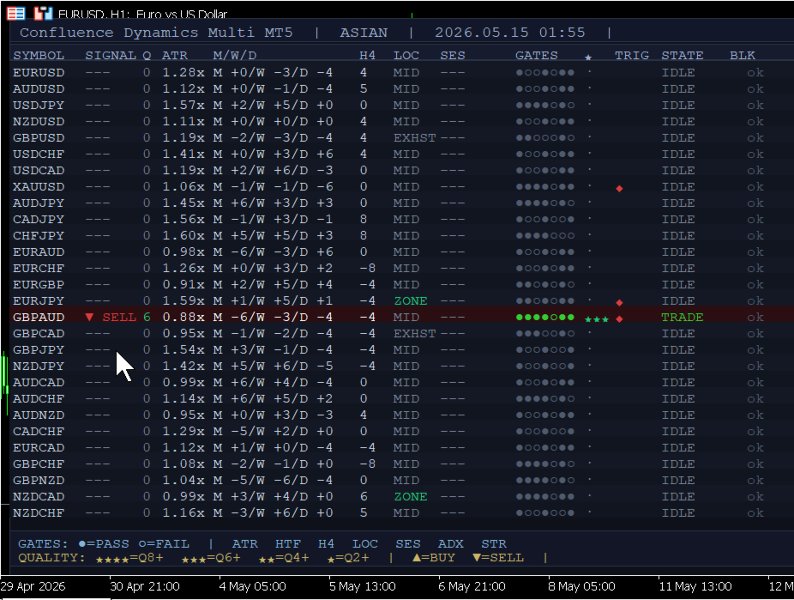Image resolution: width=794 pixels, height=600 pixels.
Task: Click the red trigger diamond in GBPAUD row
Action: (x=619, y=319)
